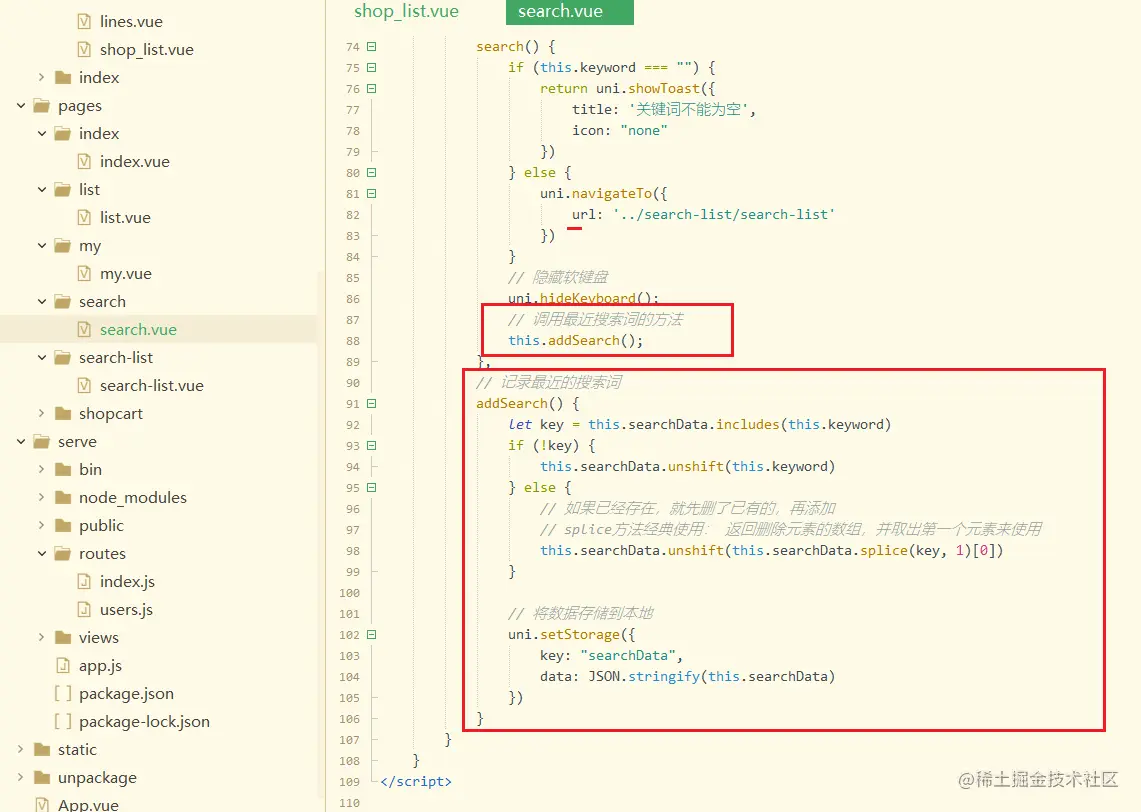Collapse the routes folder chevron

coord(42,554)
